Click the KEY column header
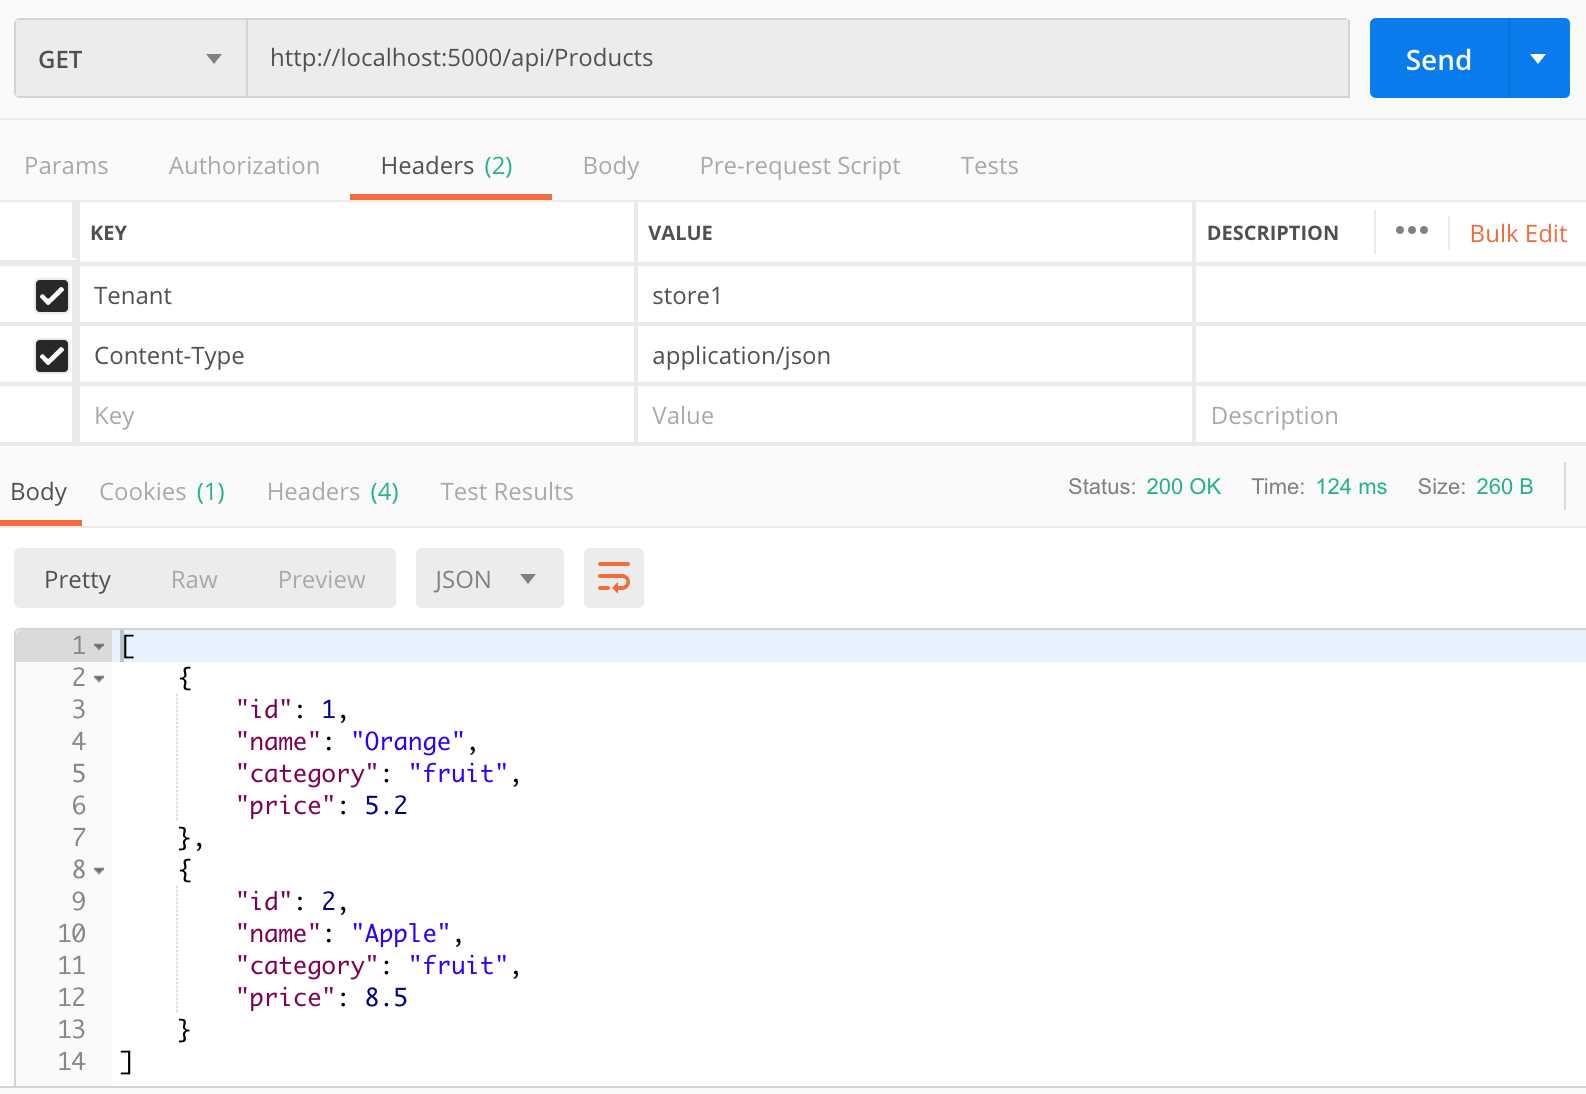 [109, 233]
